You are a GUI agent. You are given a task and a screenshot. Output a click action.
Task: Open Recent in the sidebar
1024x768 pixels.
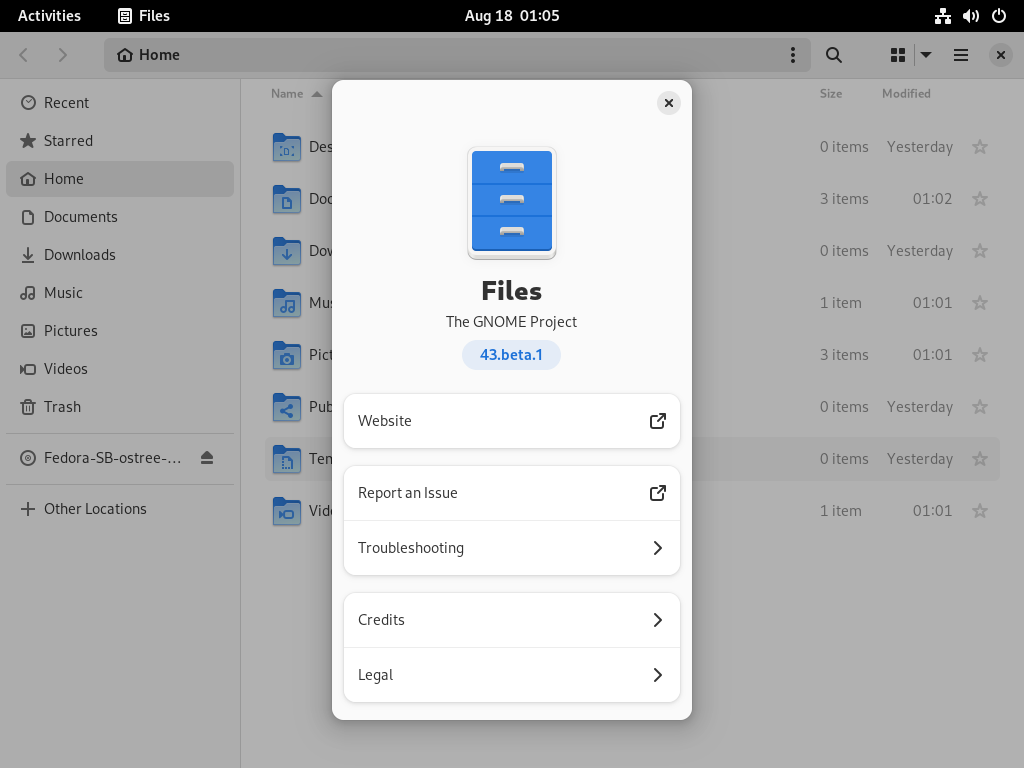[120, 103]
